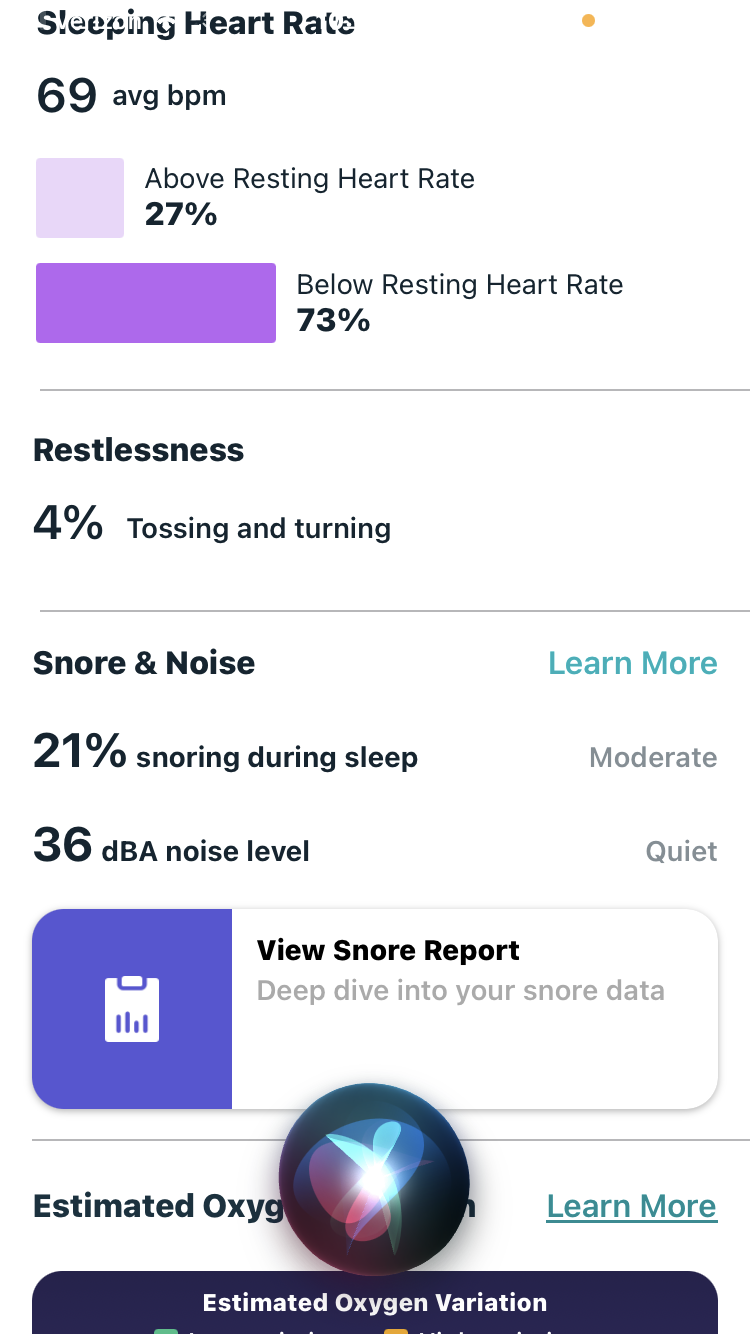This screenshot has height=1334, width=750.
Task: Tap the Quiet noise rating label
Action: point(681,851)
